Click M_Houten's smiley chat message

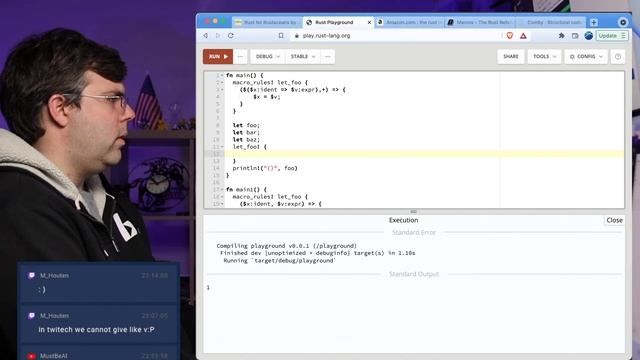click(x=42, y=289)
